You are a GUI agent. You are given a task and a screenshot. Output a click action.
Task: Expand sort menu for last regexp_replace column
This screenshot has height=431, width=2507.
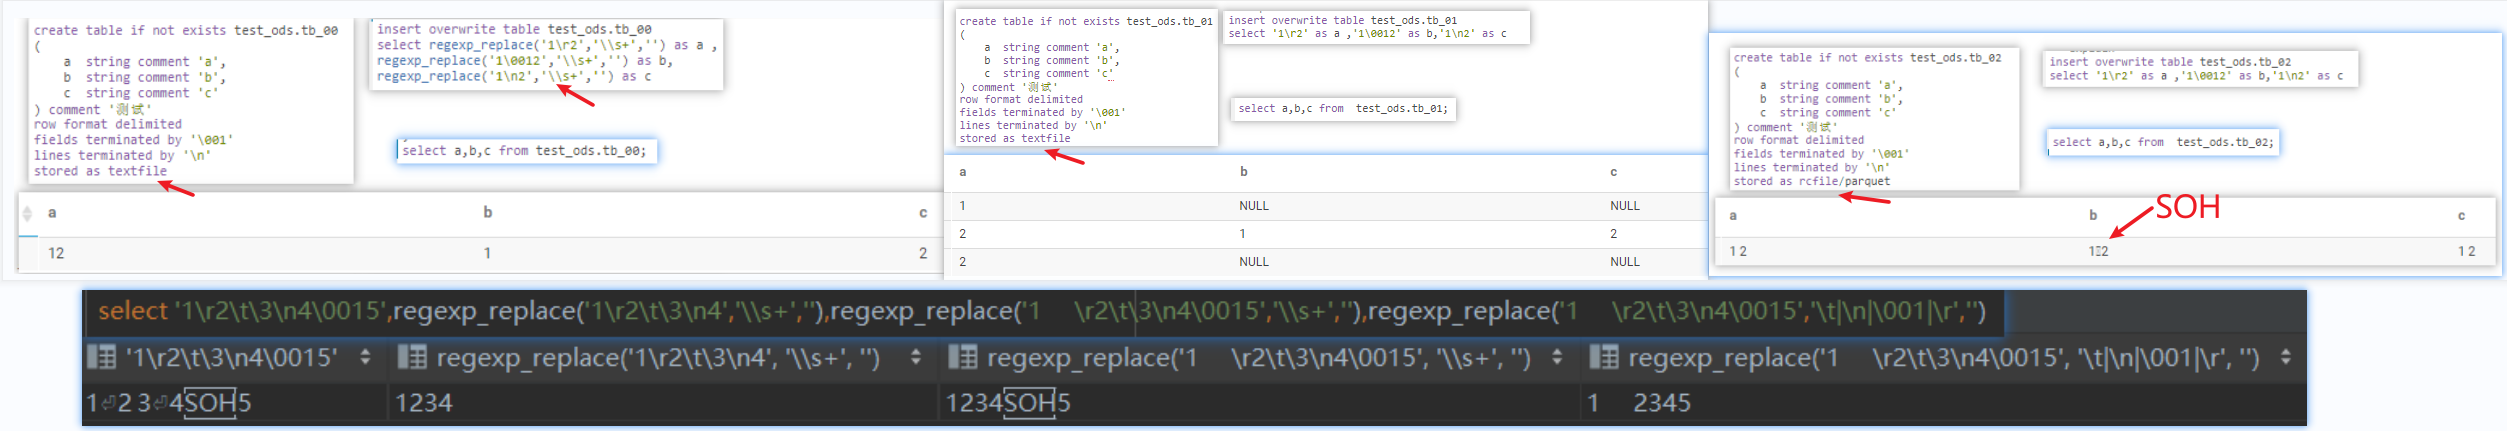coord(2285,357)
